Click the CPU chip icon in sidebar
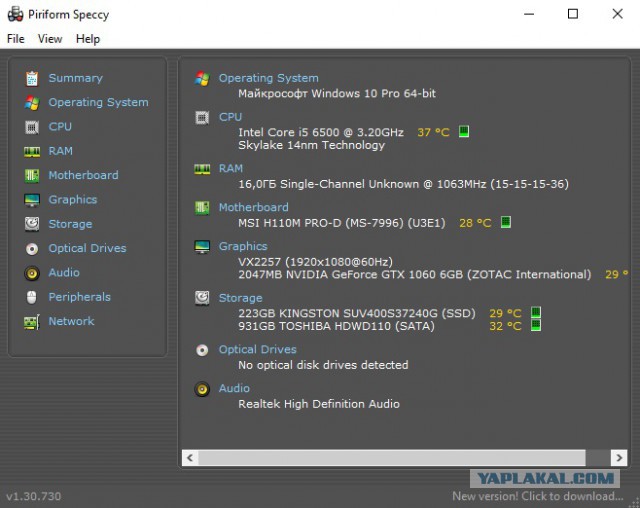Viewport: 640px width, 508px height. coord(32,127)
